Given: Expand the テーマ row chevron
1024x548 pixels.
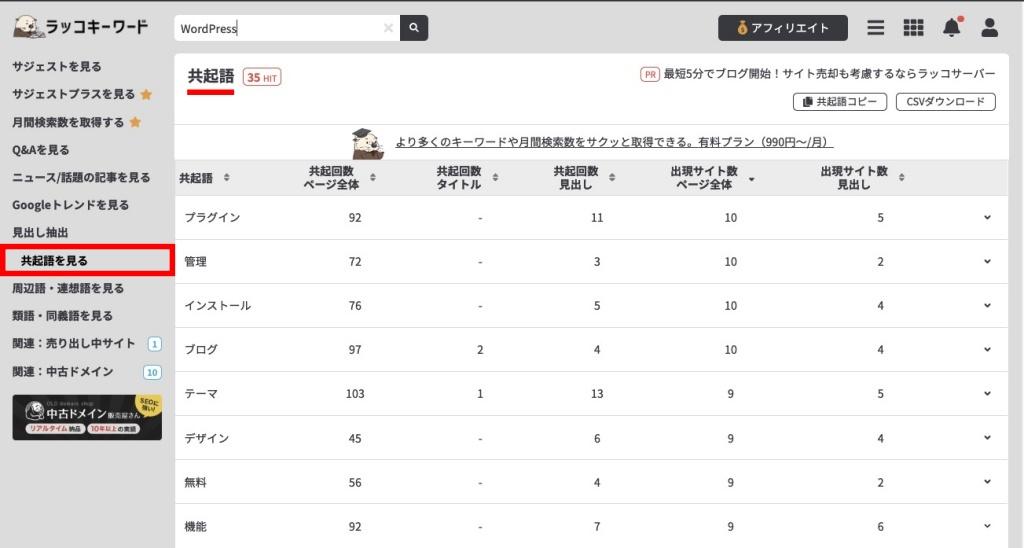Looking at the screenshot, I should [987, 393].
